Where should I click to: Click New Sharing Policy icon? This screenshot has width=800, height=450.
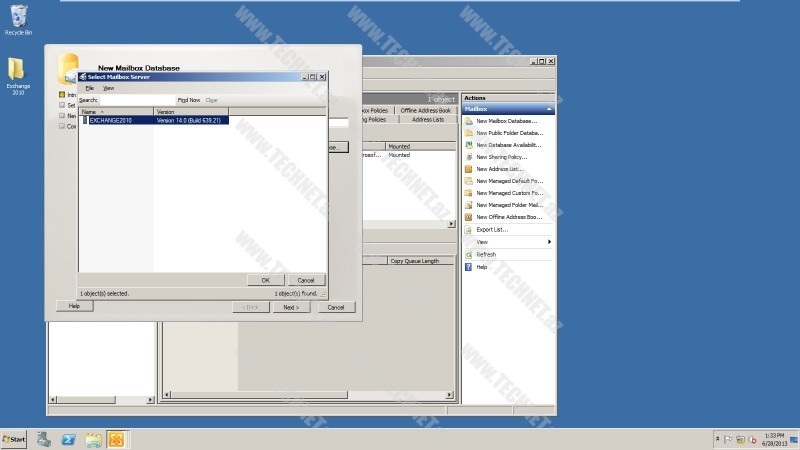(468, 157)
